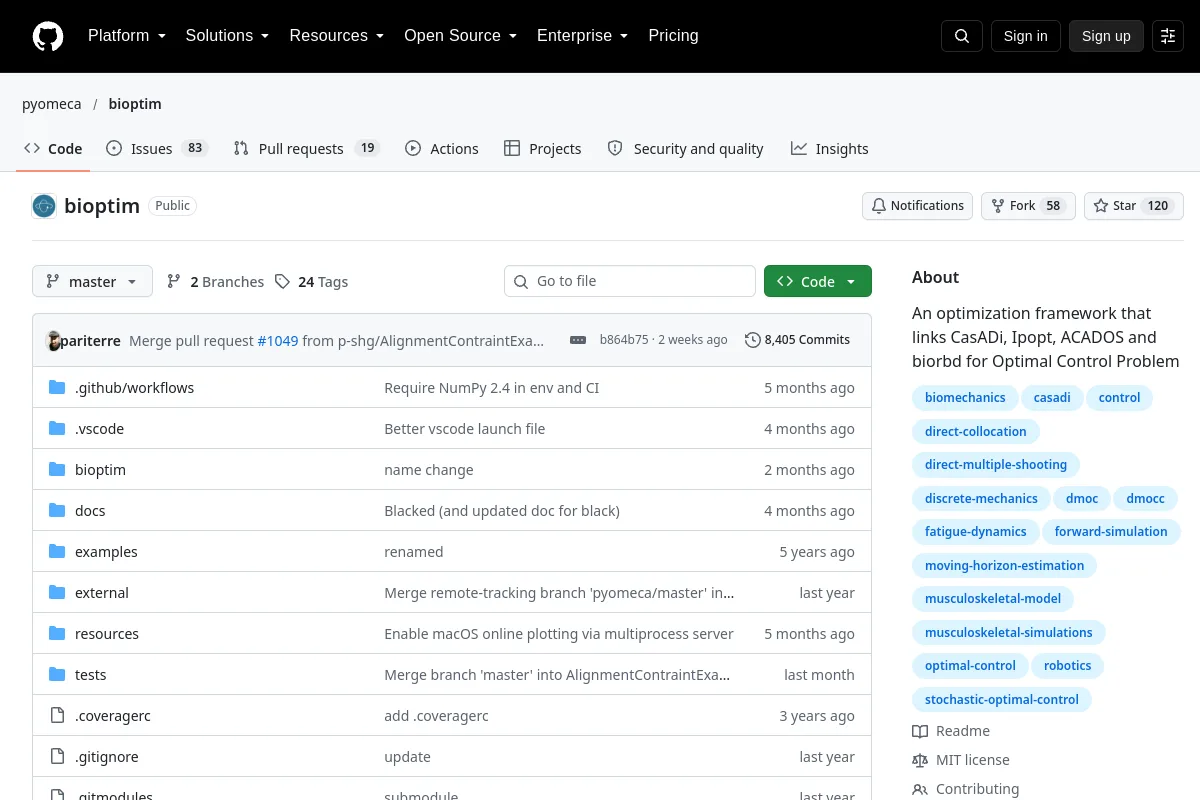Image resolution: width=1200 pixels, height=800 pixels.
Task: Open the Projects tab
Action: tap(542, 148)
